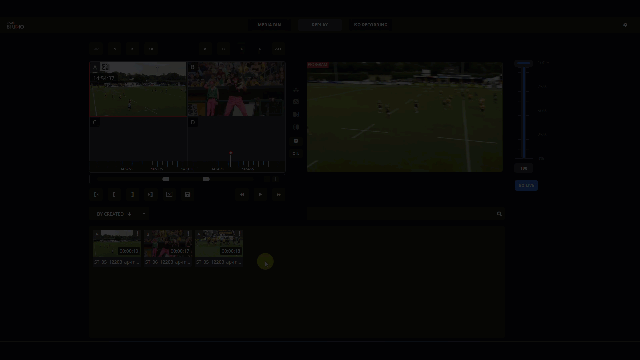Open three-dot menu on first clip
640x360 pixels.
point(138,234)
